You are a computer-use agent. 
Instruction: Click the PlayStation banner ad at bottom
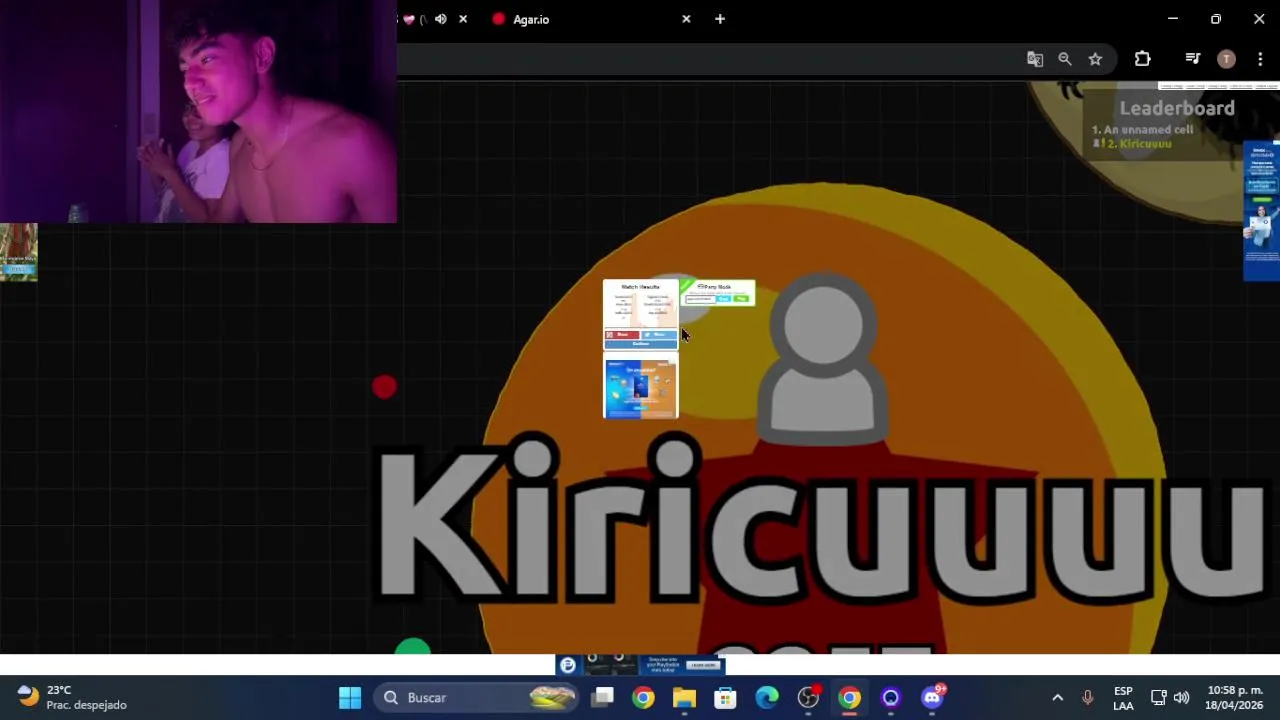[x=640, y=665]
